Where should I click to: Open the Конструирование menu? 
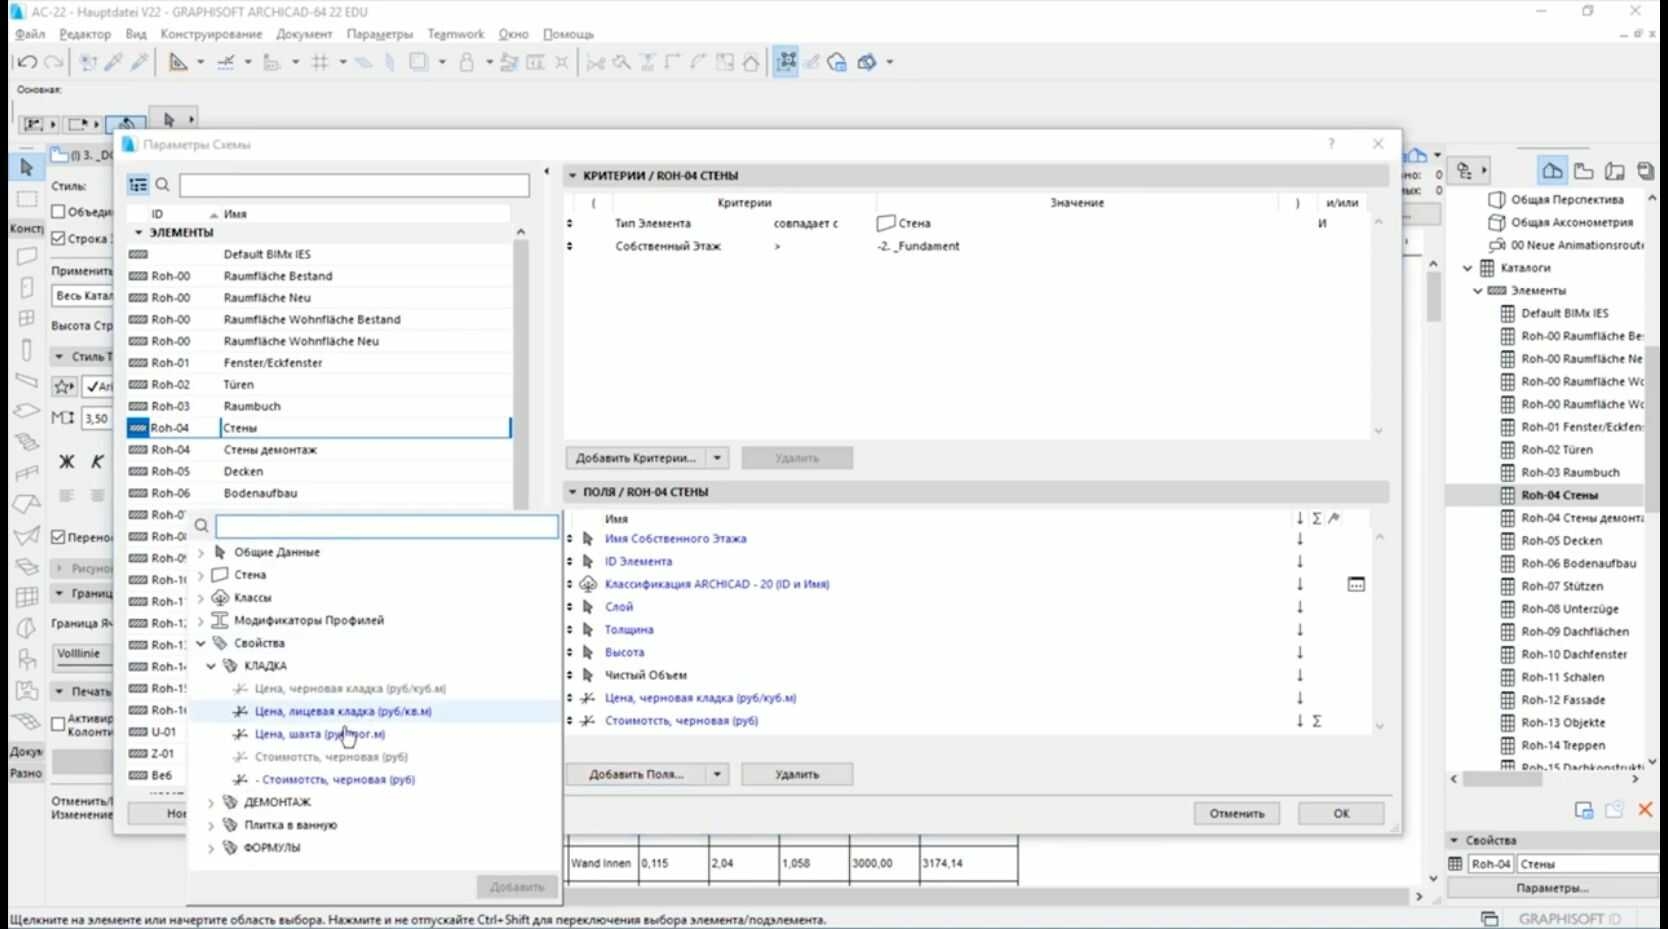click(x=211, y=34)
